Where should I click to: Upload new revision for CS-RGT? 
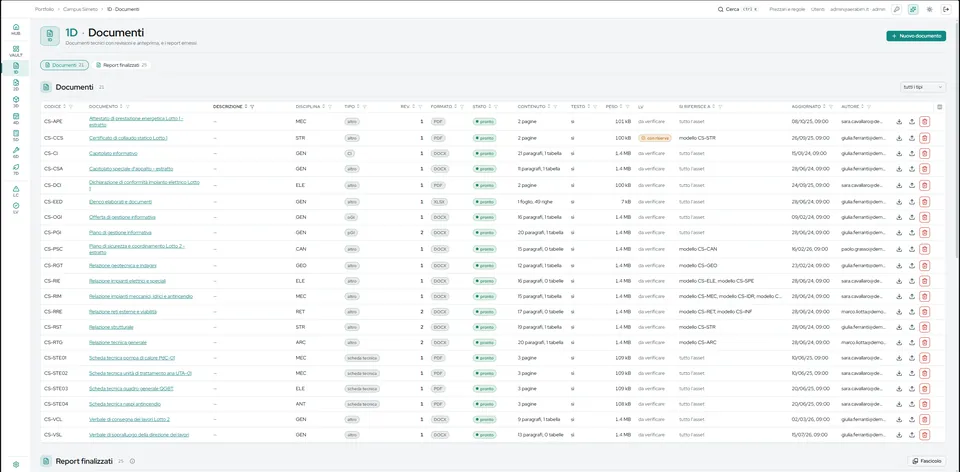[912, 266]
